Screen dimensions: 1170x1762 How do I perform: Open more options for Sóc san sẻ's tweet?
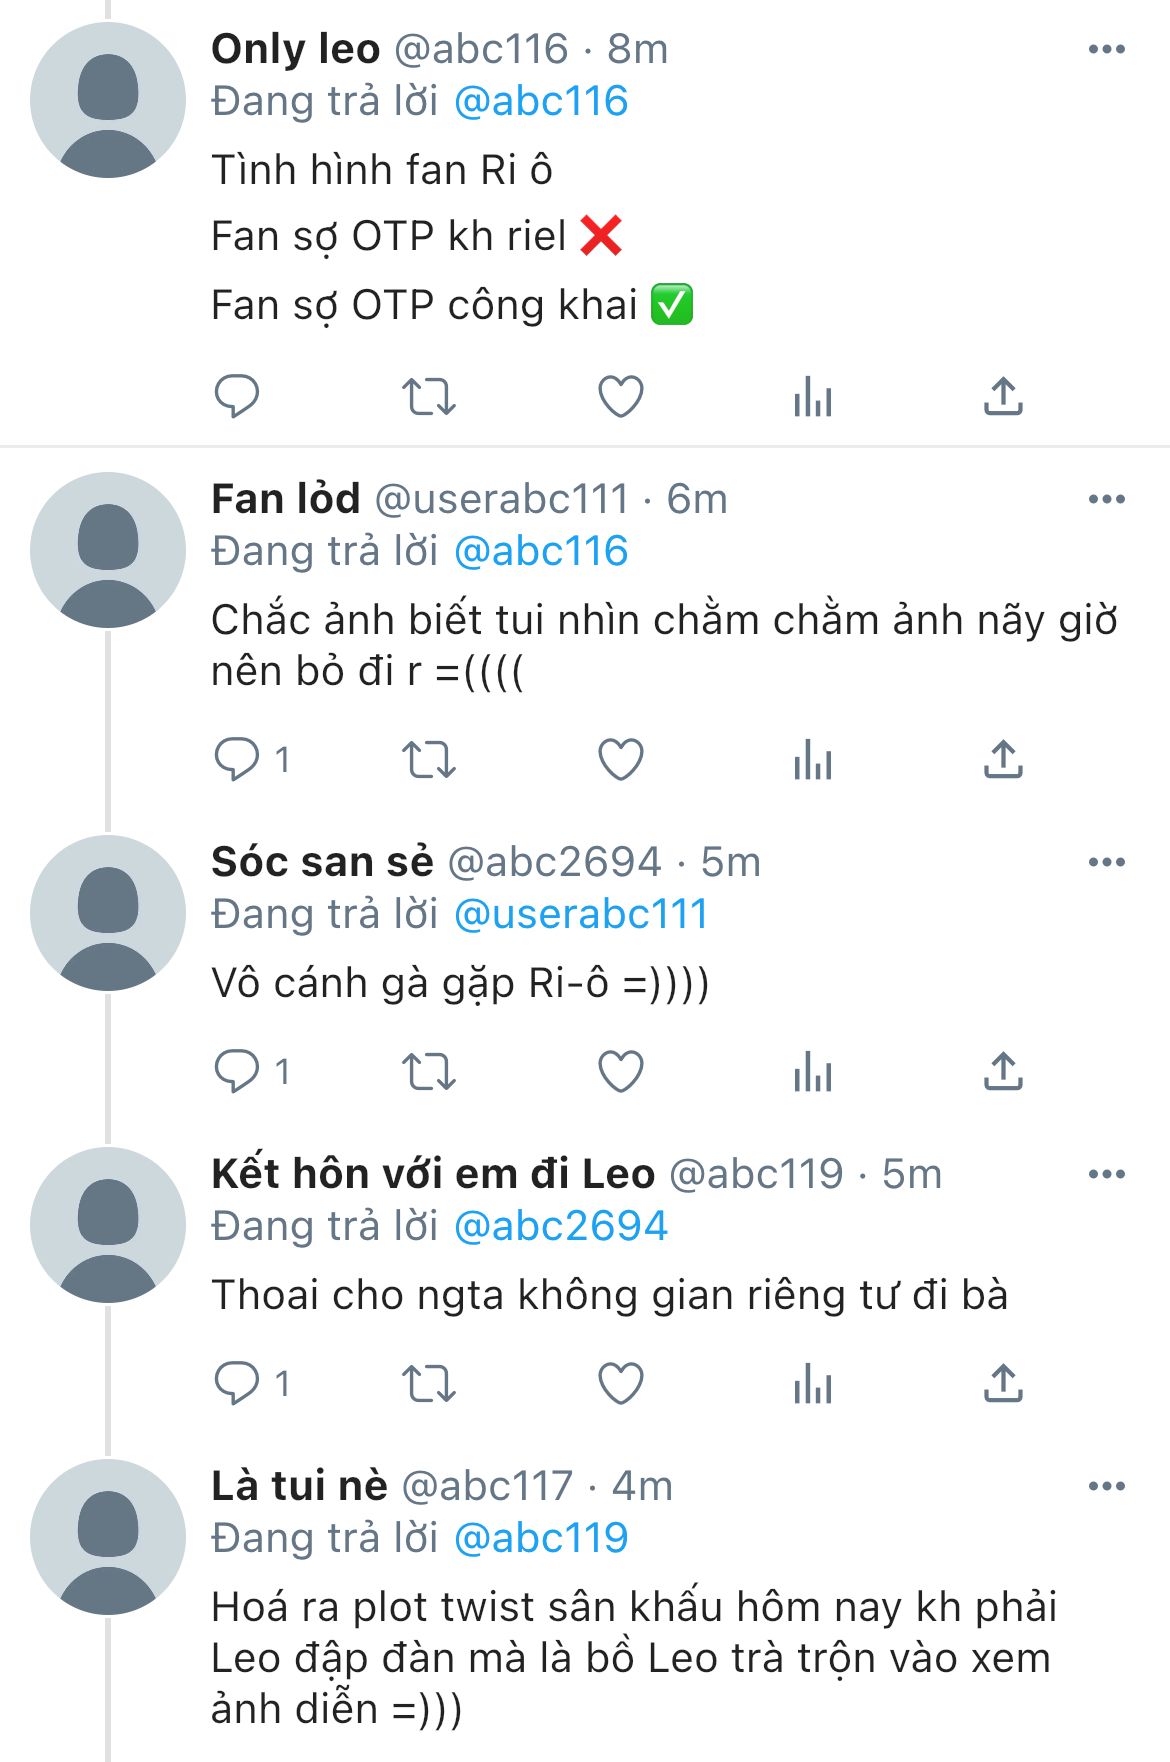pyautogui.click(x=1106, y=862)
